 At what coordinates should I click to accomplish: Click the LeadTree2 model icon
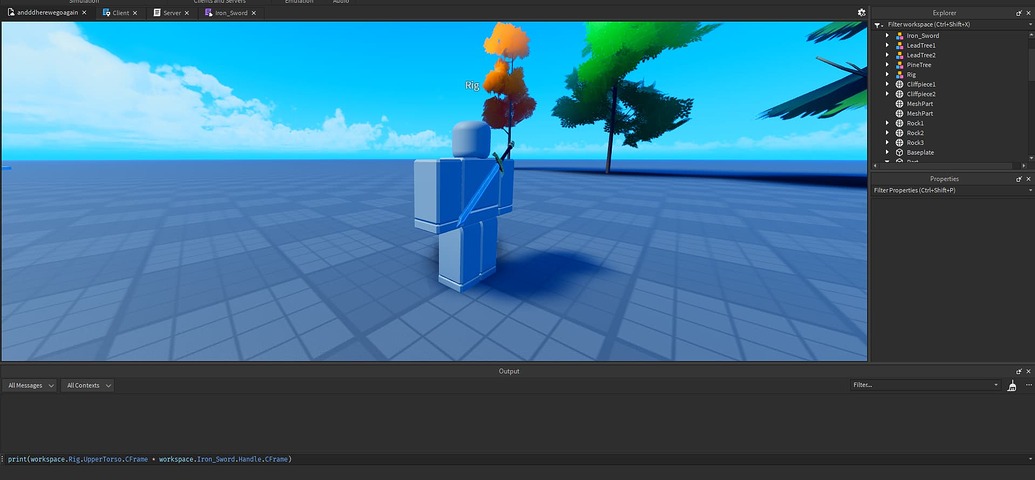pyautogui.click(x=899, y=55)
